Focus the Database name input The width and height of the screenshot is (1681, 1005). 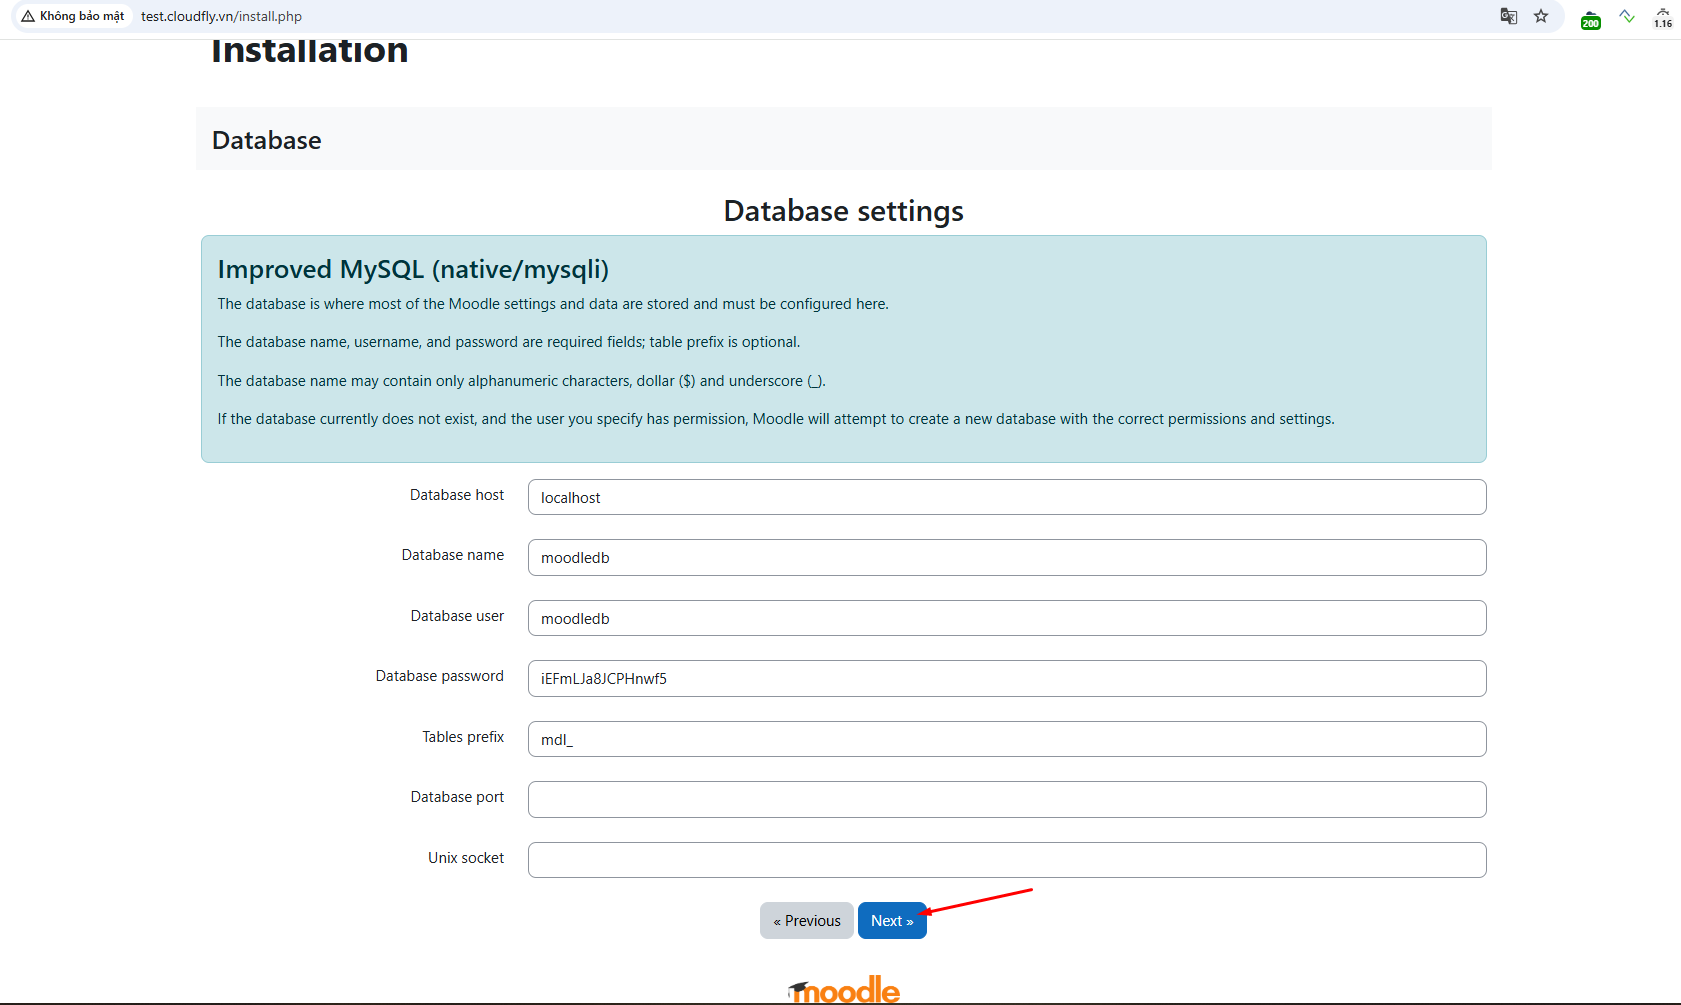coord(1006,558)
